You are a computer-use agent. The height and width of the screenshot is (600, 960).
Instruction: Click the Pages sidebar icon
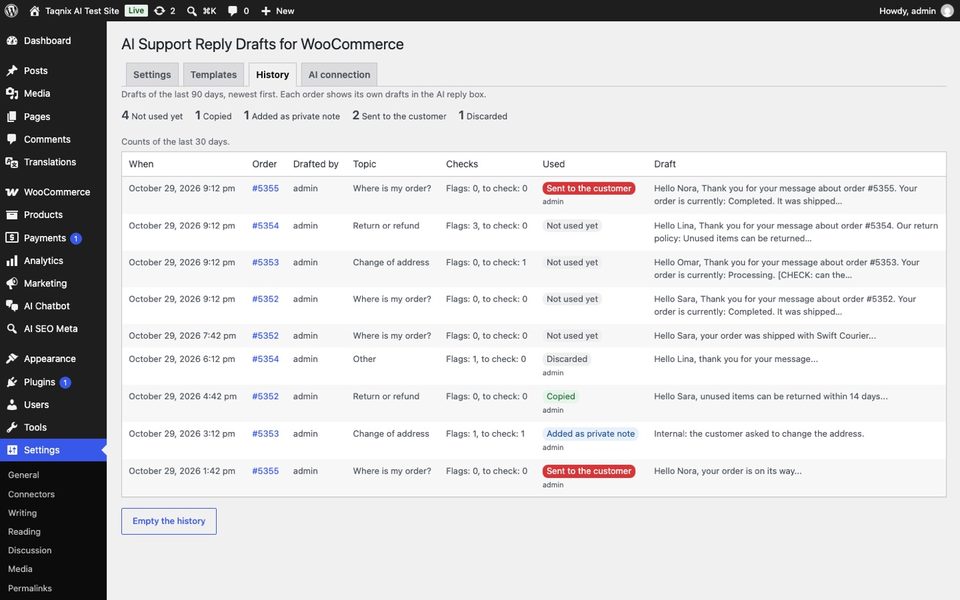point(12,116)
